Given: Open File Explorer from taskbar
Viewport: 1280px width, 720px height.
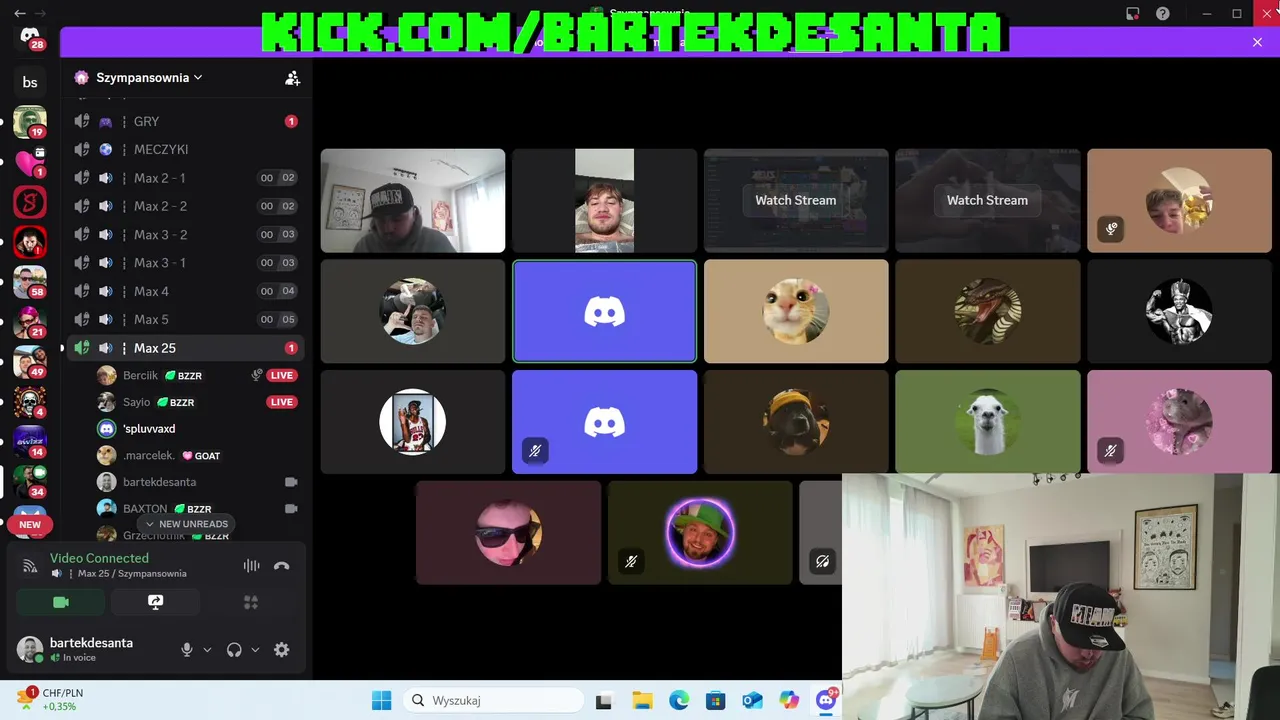Looking at the screenshot, I should (x=641, y=701).
